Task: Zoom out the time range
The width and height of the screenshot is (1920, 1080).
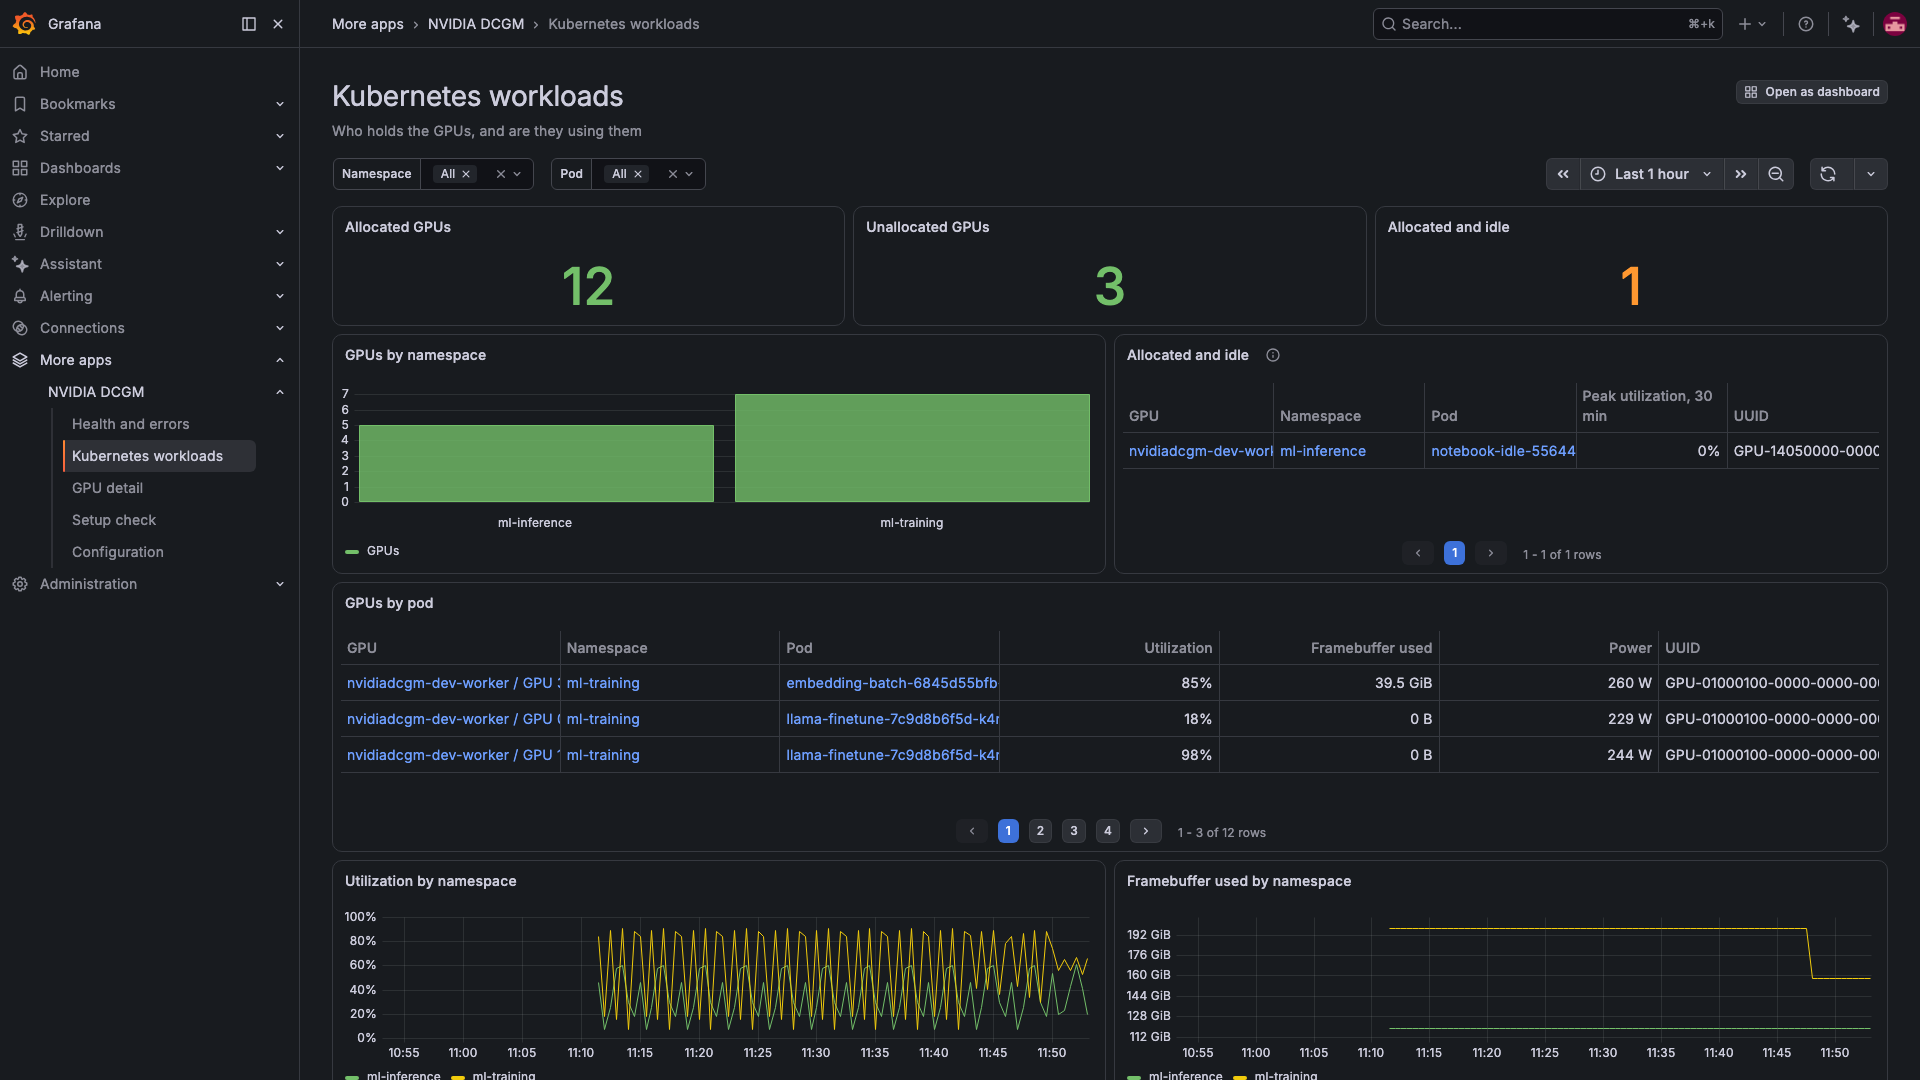Action: point(1776,174)
